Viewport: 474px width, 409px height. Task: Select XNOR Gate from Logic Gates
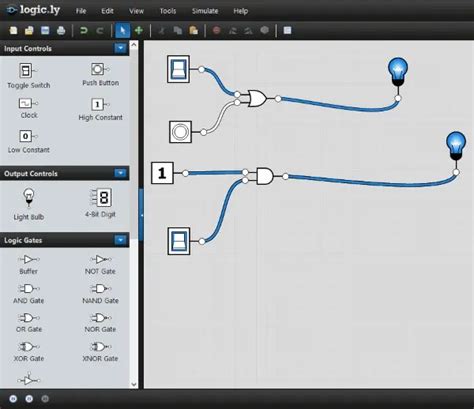tap(100, 351)
